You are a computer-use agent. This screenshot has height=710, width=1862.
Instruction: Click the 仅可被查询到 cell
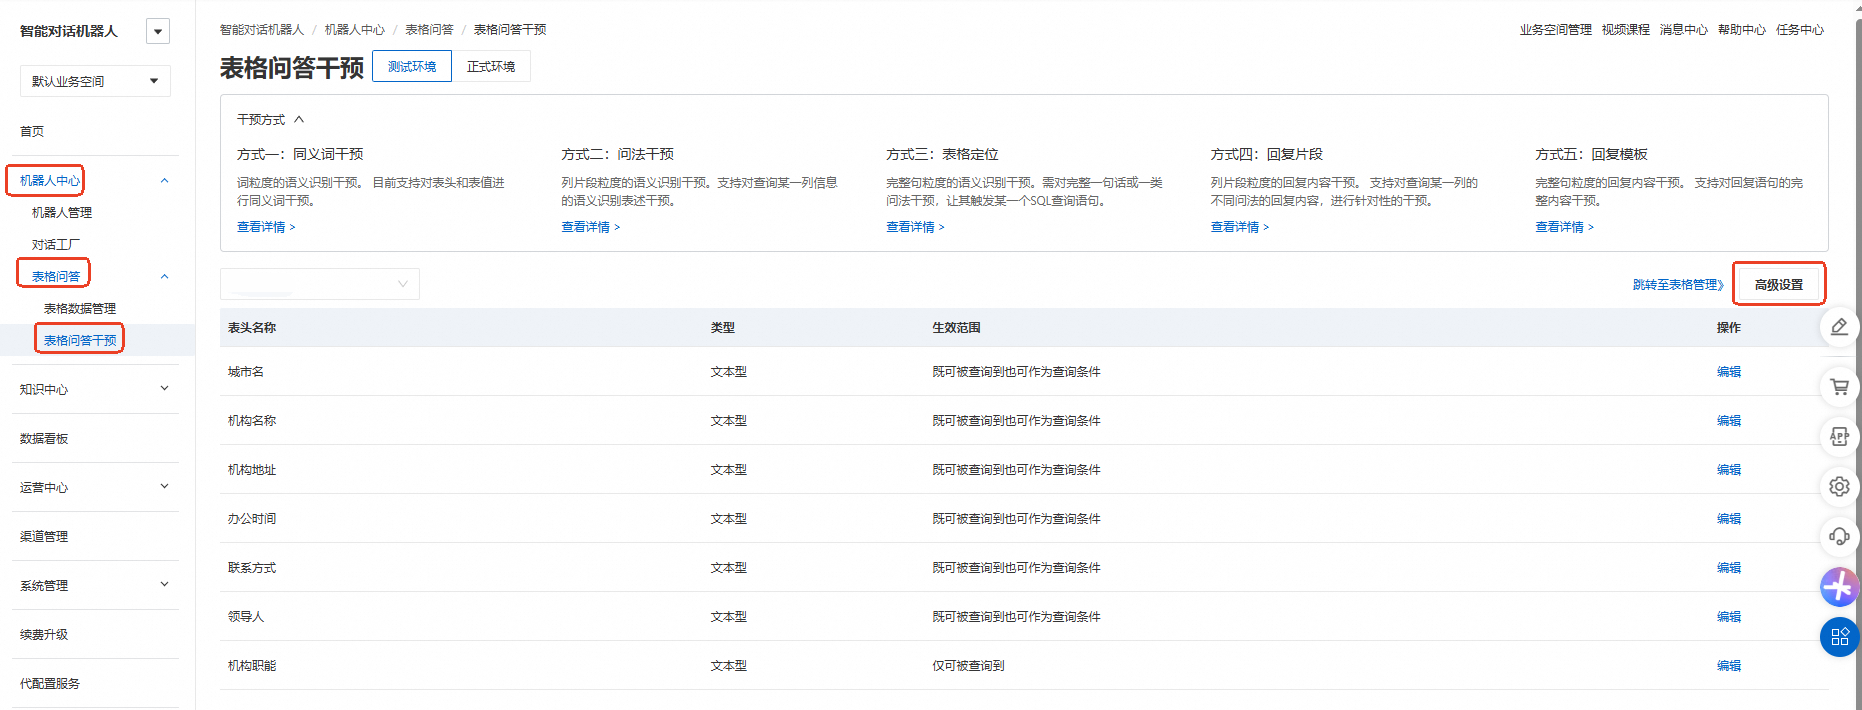(x=968, y=665)
